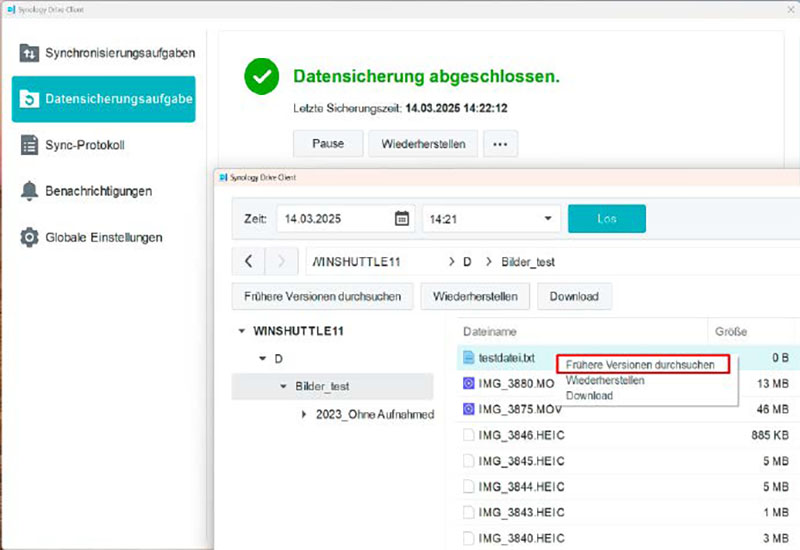Viewport: 800px width, 550px height.
Task: Navigate forward with right arrow
Action: [281, 261]
